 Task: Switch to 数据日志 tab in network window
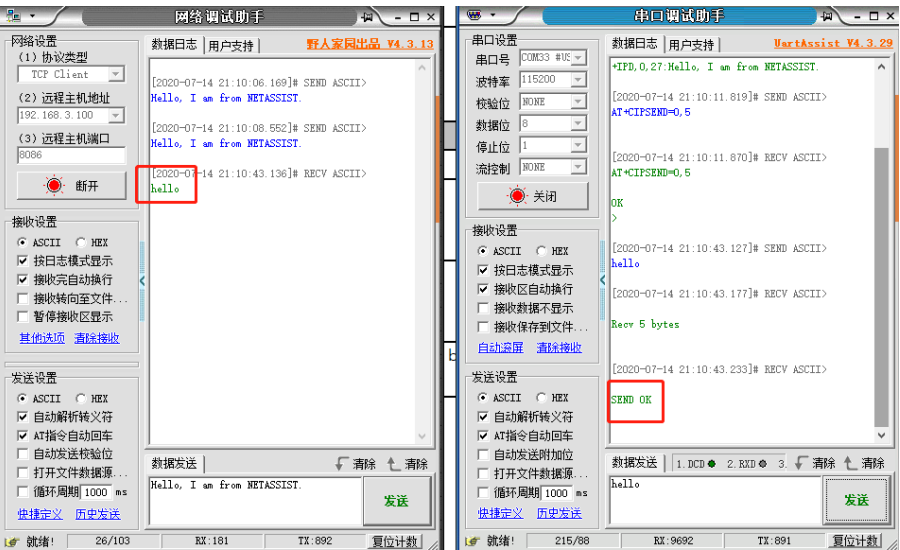174,44
